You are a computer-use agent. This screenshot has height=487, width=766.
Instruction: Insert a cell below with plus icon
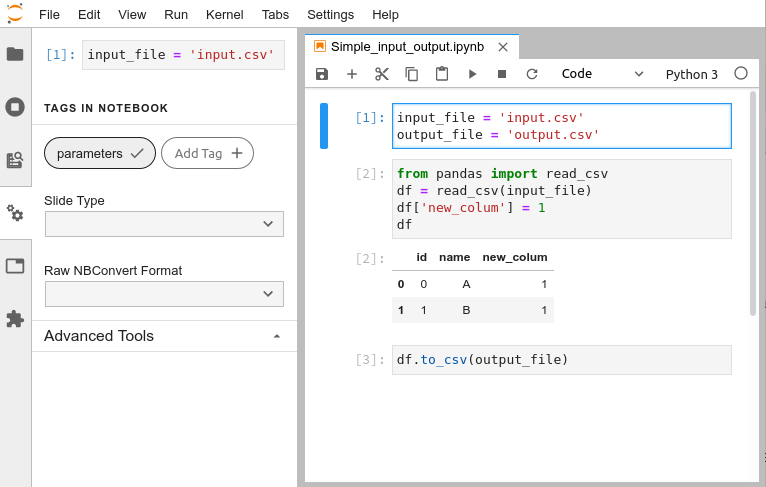(352, 74)
